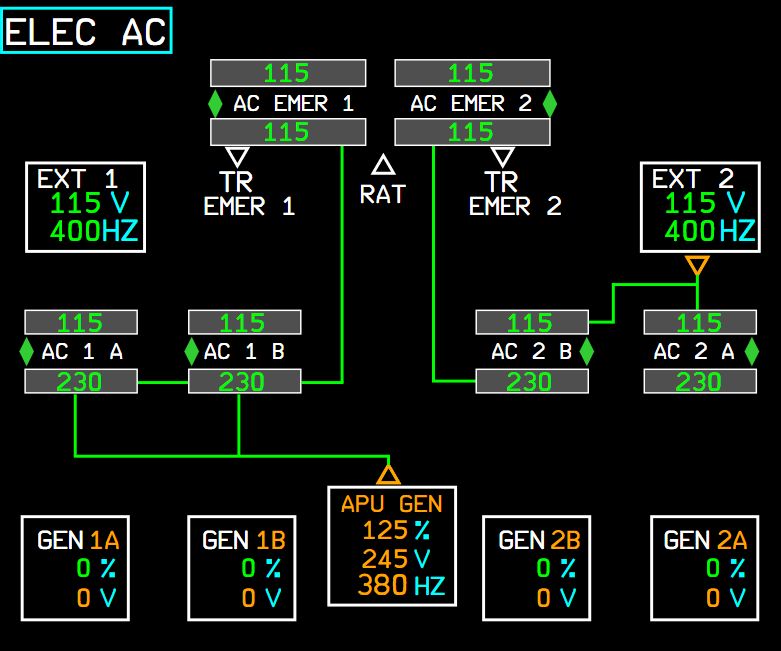The width and height of the screenshot is (781, 651).
Task: Click the APU GEN status box
Action: [x=392, y=545]
